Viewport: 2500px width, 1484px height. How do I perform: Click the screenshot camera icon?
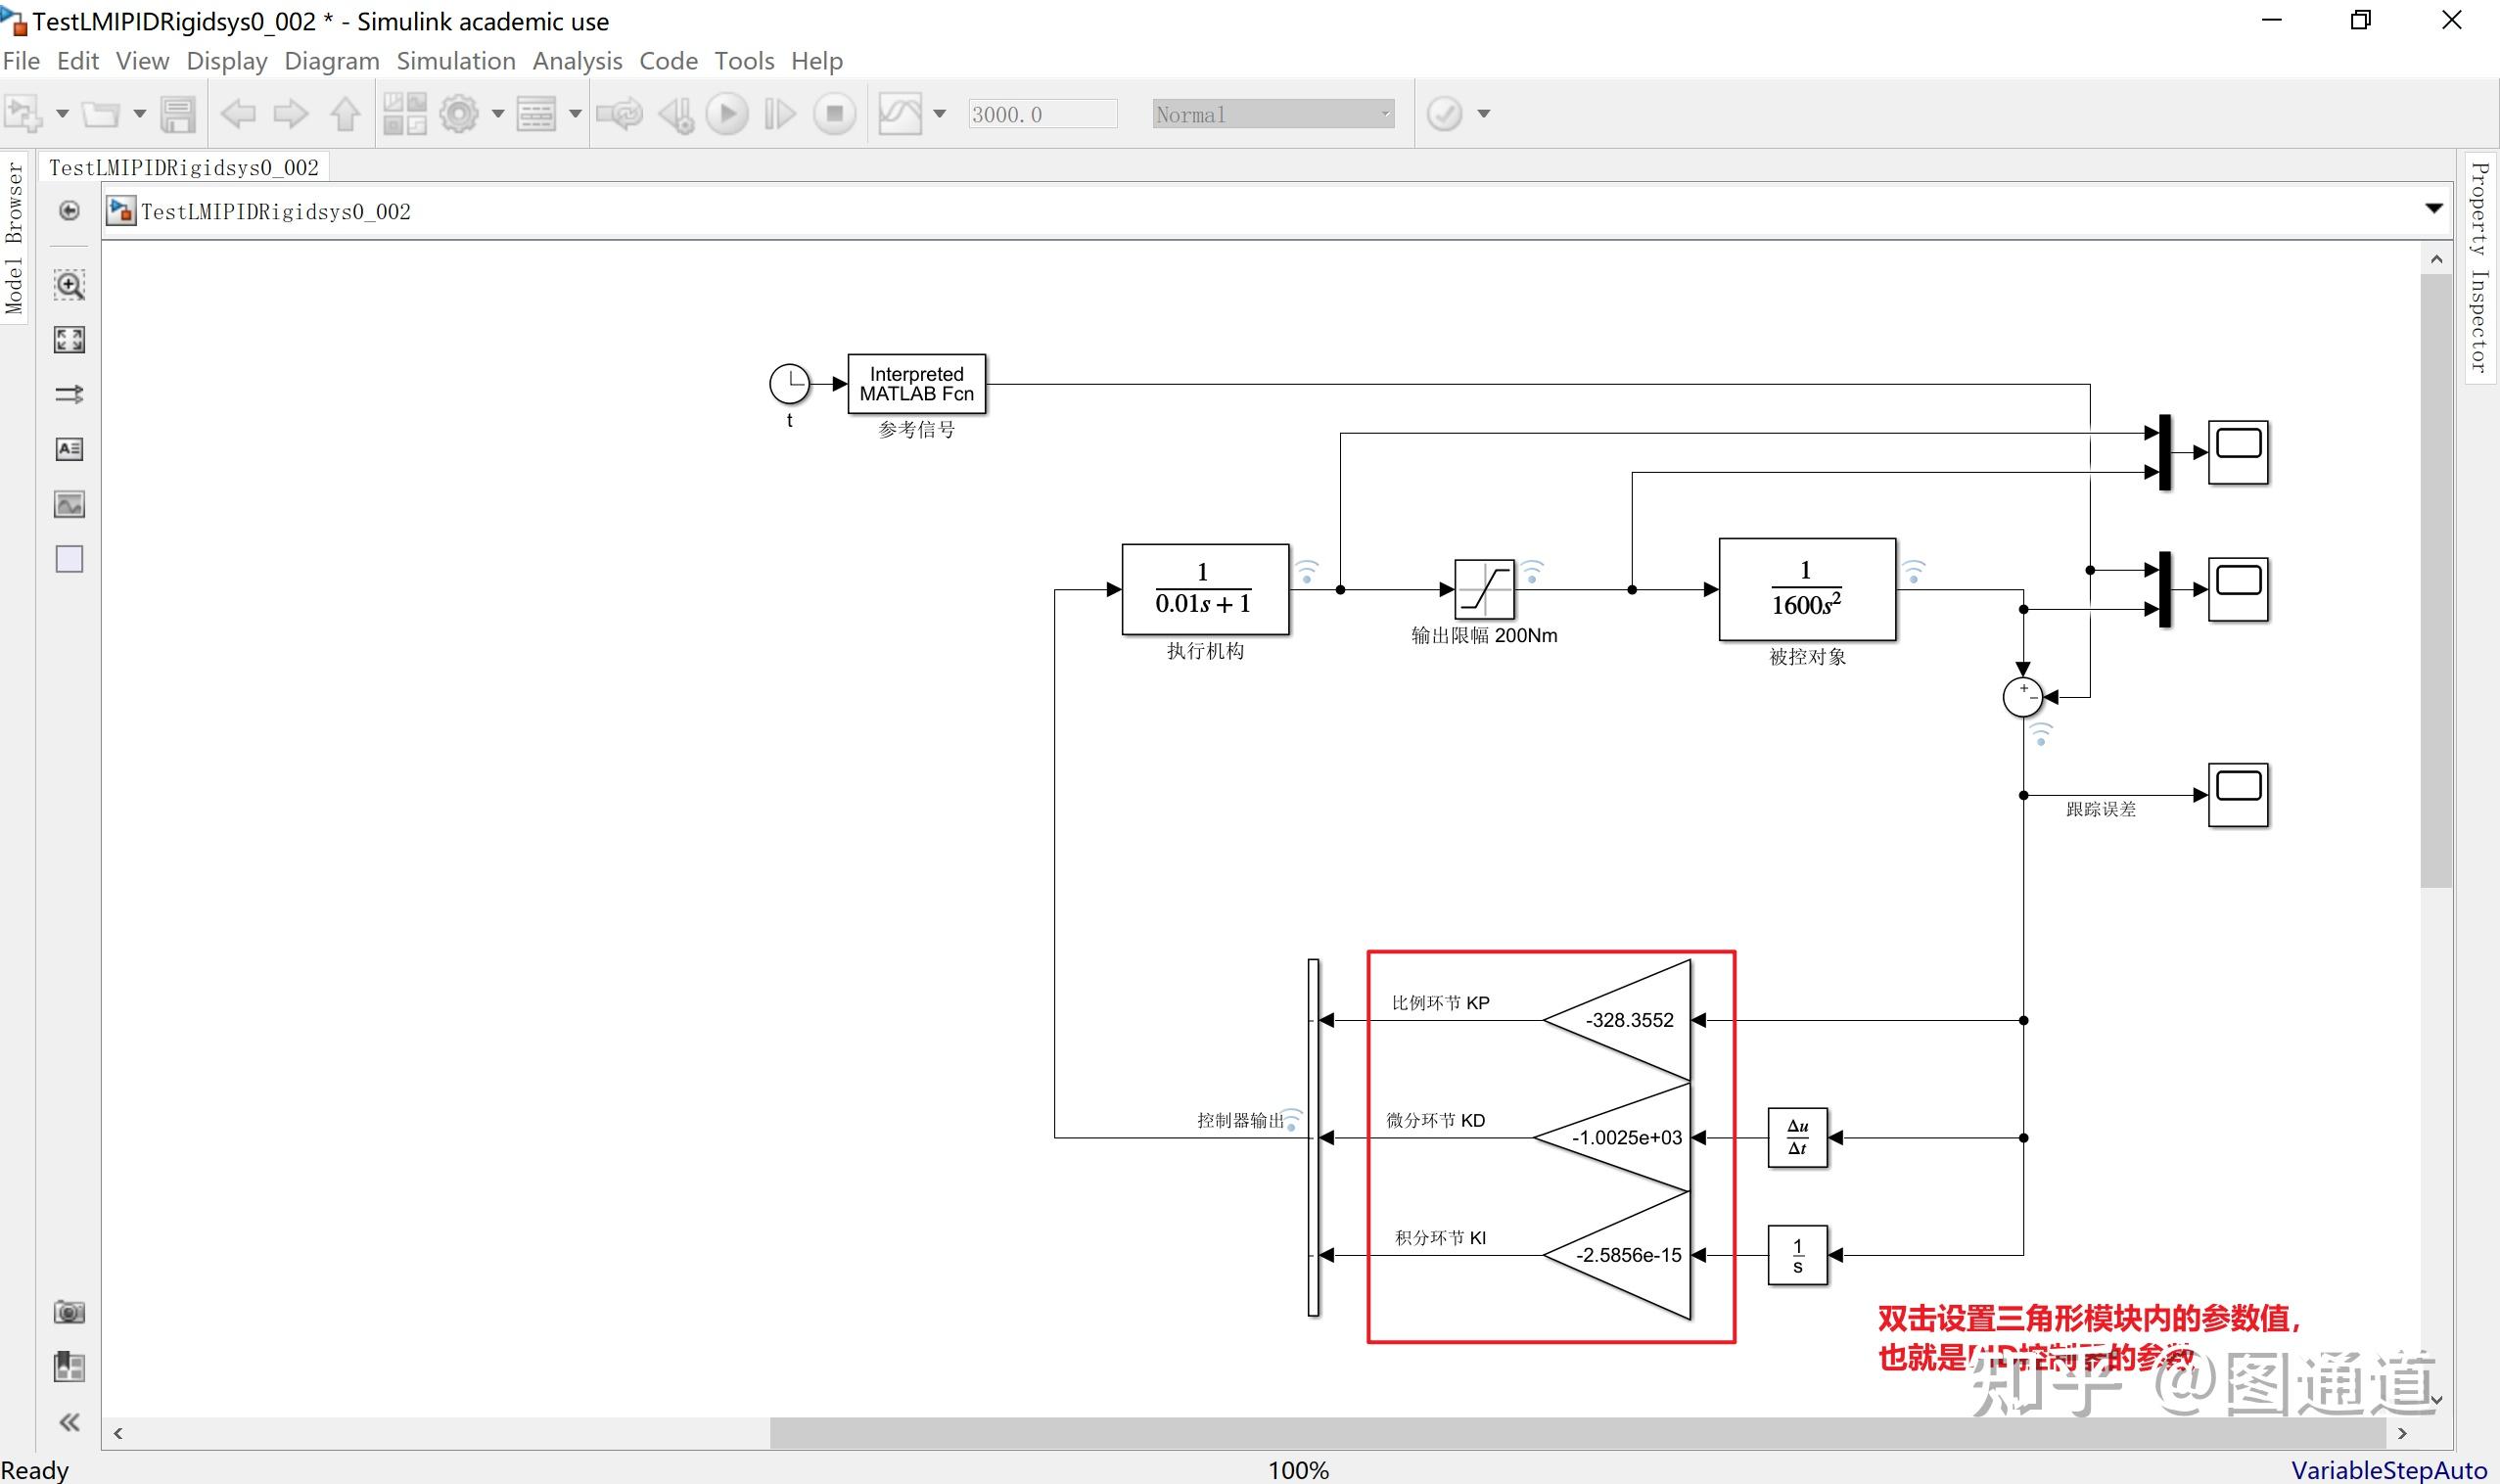(x=69, y=1312)
